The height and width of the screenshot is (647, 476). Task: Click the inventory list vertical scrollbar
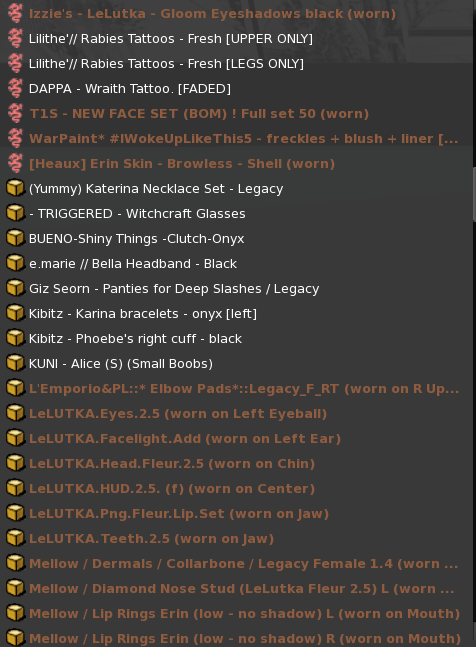tap(474, 324)
